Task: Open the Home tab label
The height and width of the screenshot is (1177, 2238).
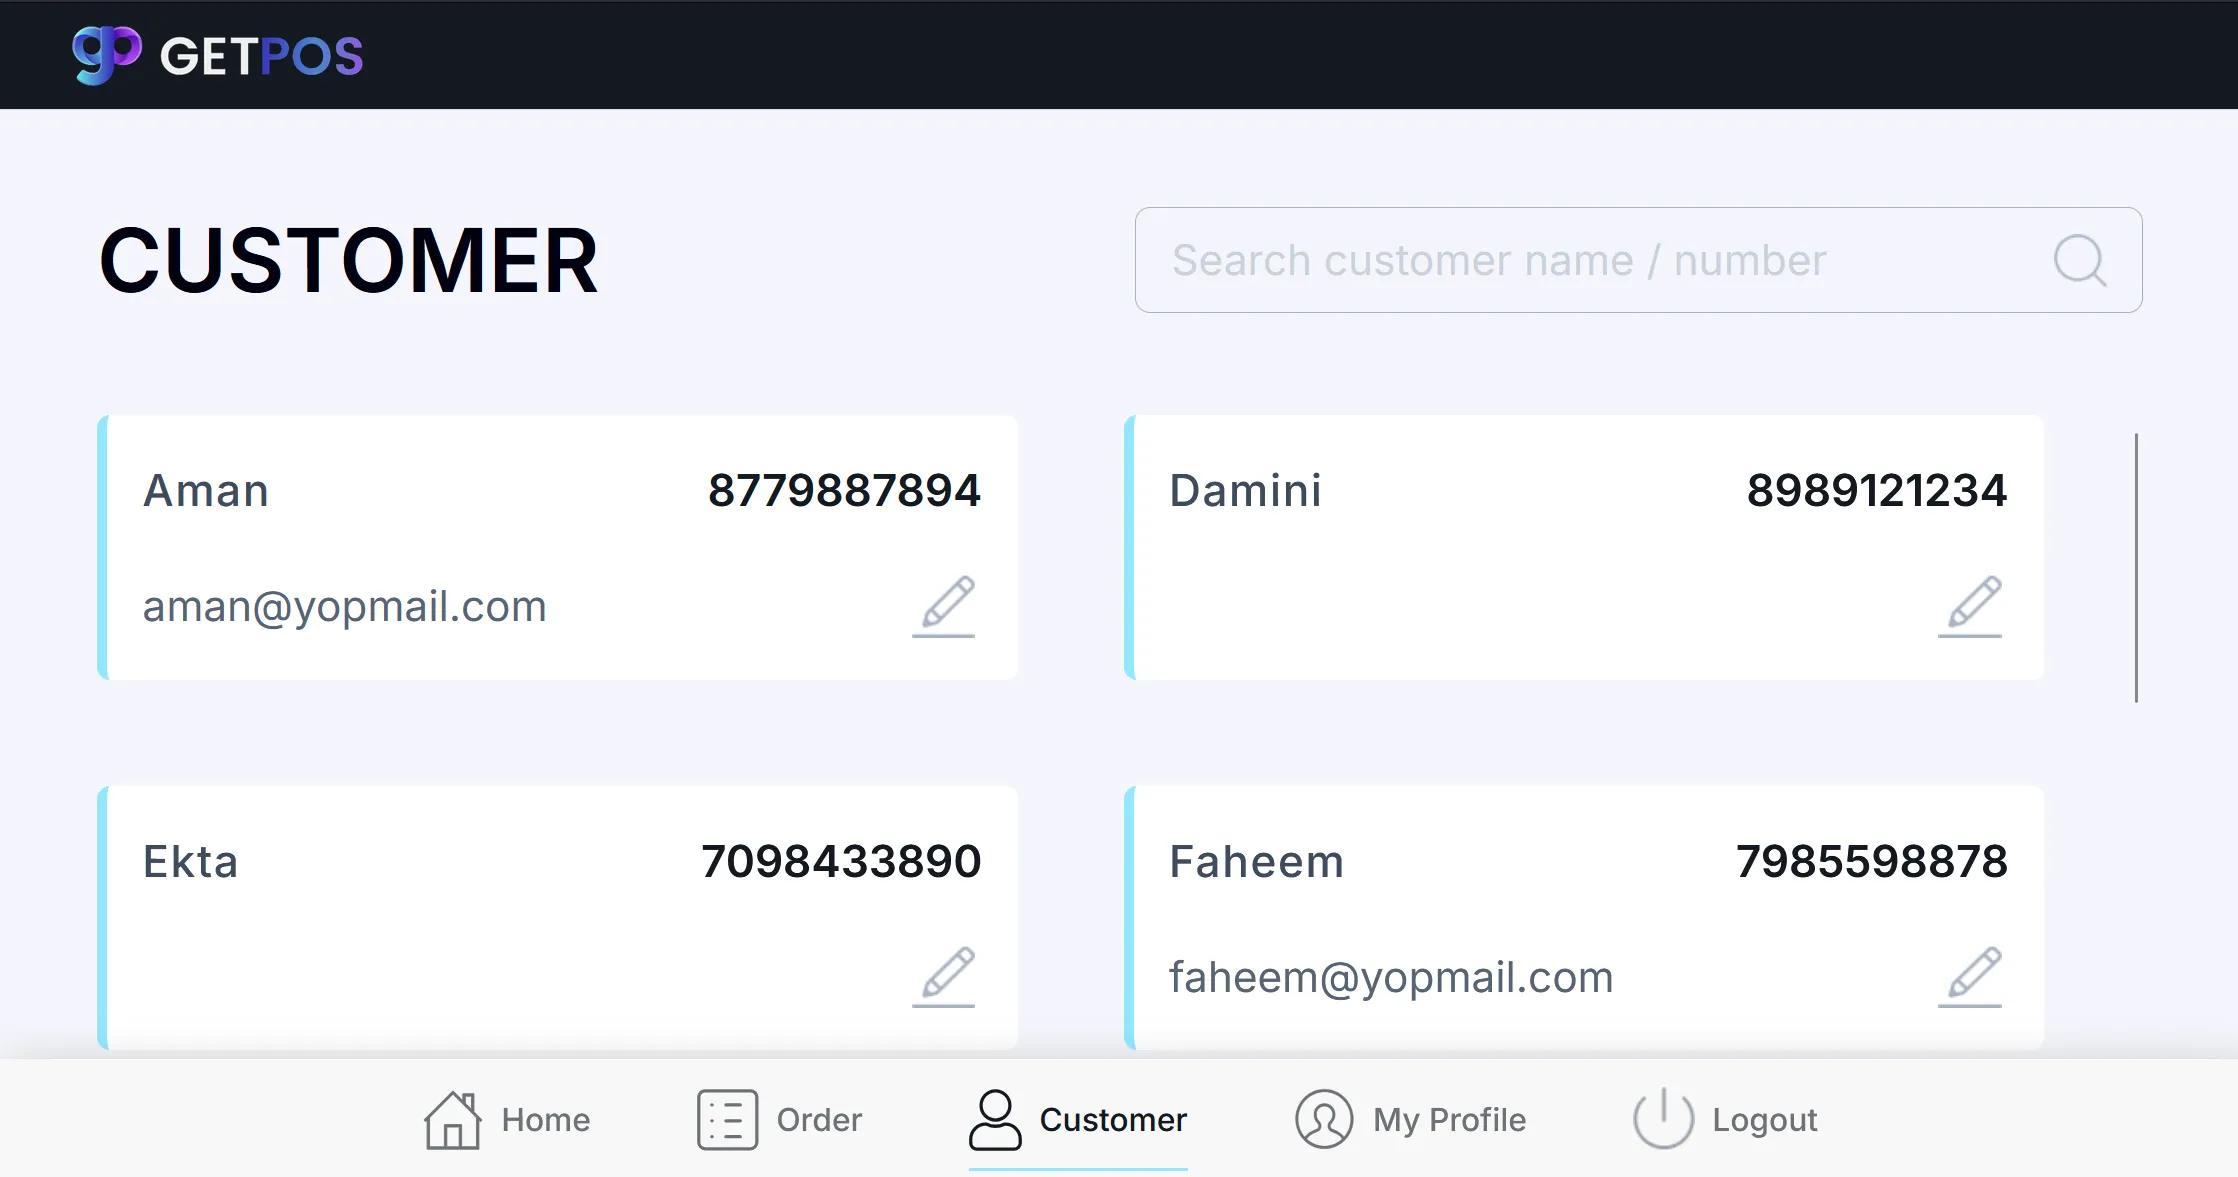Action: [x=546, y=1120]
